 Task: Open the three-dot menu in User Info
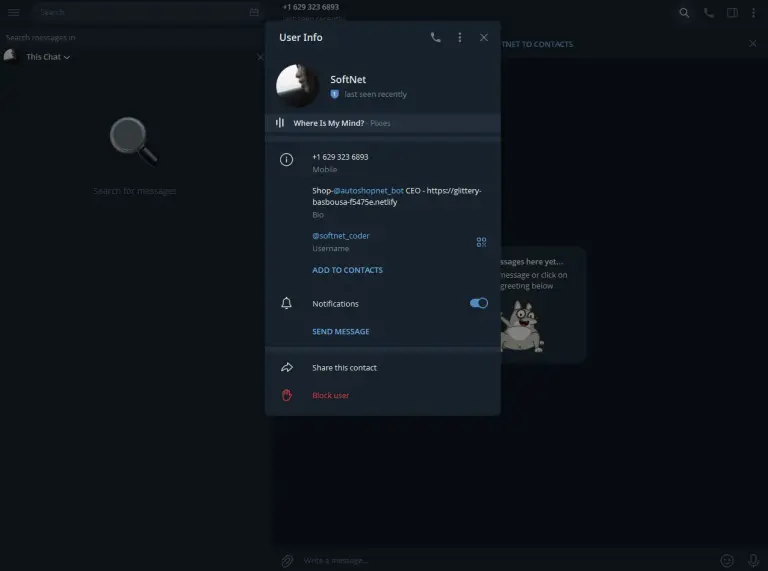(x=459, y=37)
